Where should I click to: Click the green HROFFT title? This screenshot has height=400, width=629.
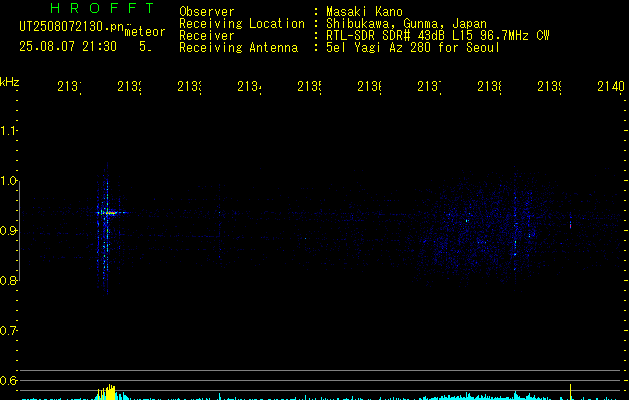tap(102, 8)
